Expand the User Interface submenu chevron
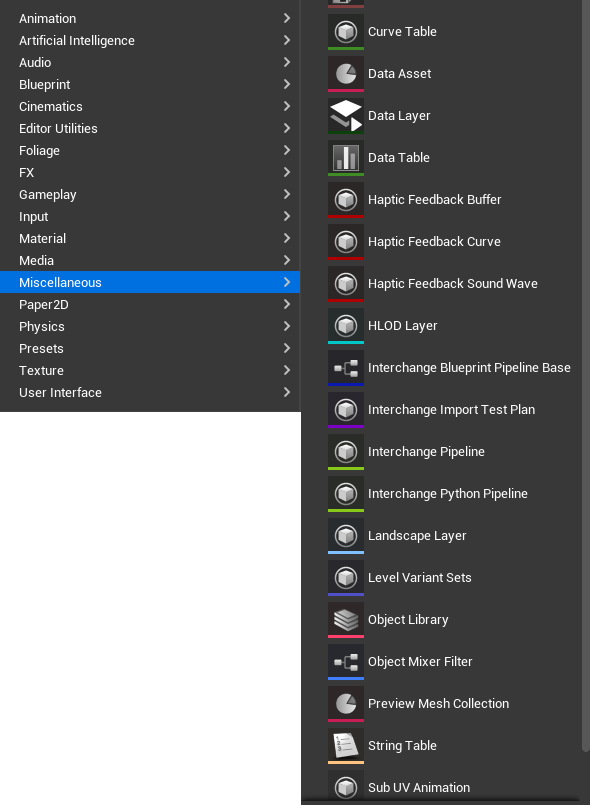 point(287,392)
